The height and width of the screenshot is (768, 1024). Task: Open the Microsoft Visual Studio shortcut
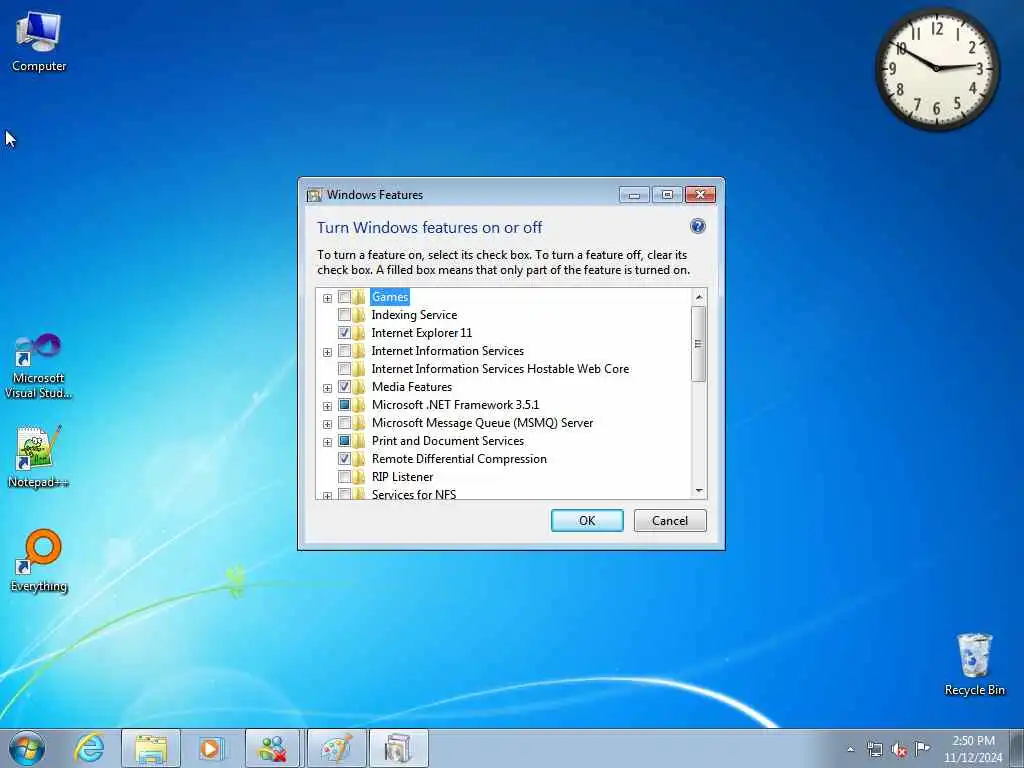[x=39, y=366]
